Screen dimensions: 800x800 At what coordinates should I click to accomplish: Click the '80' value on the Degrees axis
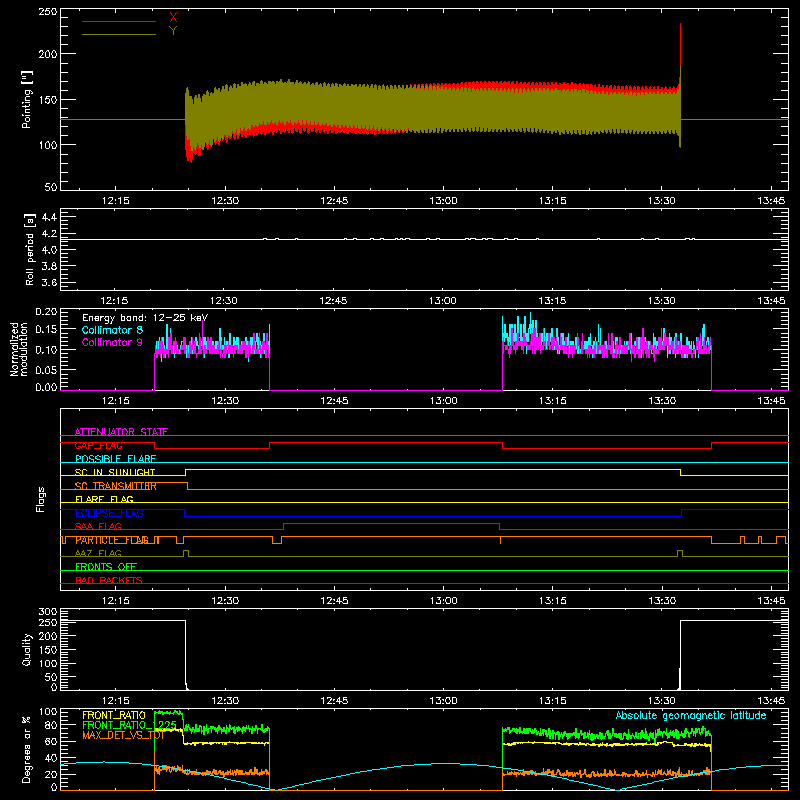51,725
